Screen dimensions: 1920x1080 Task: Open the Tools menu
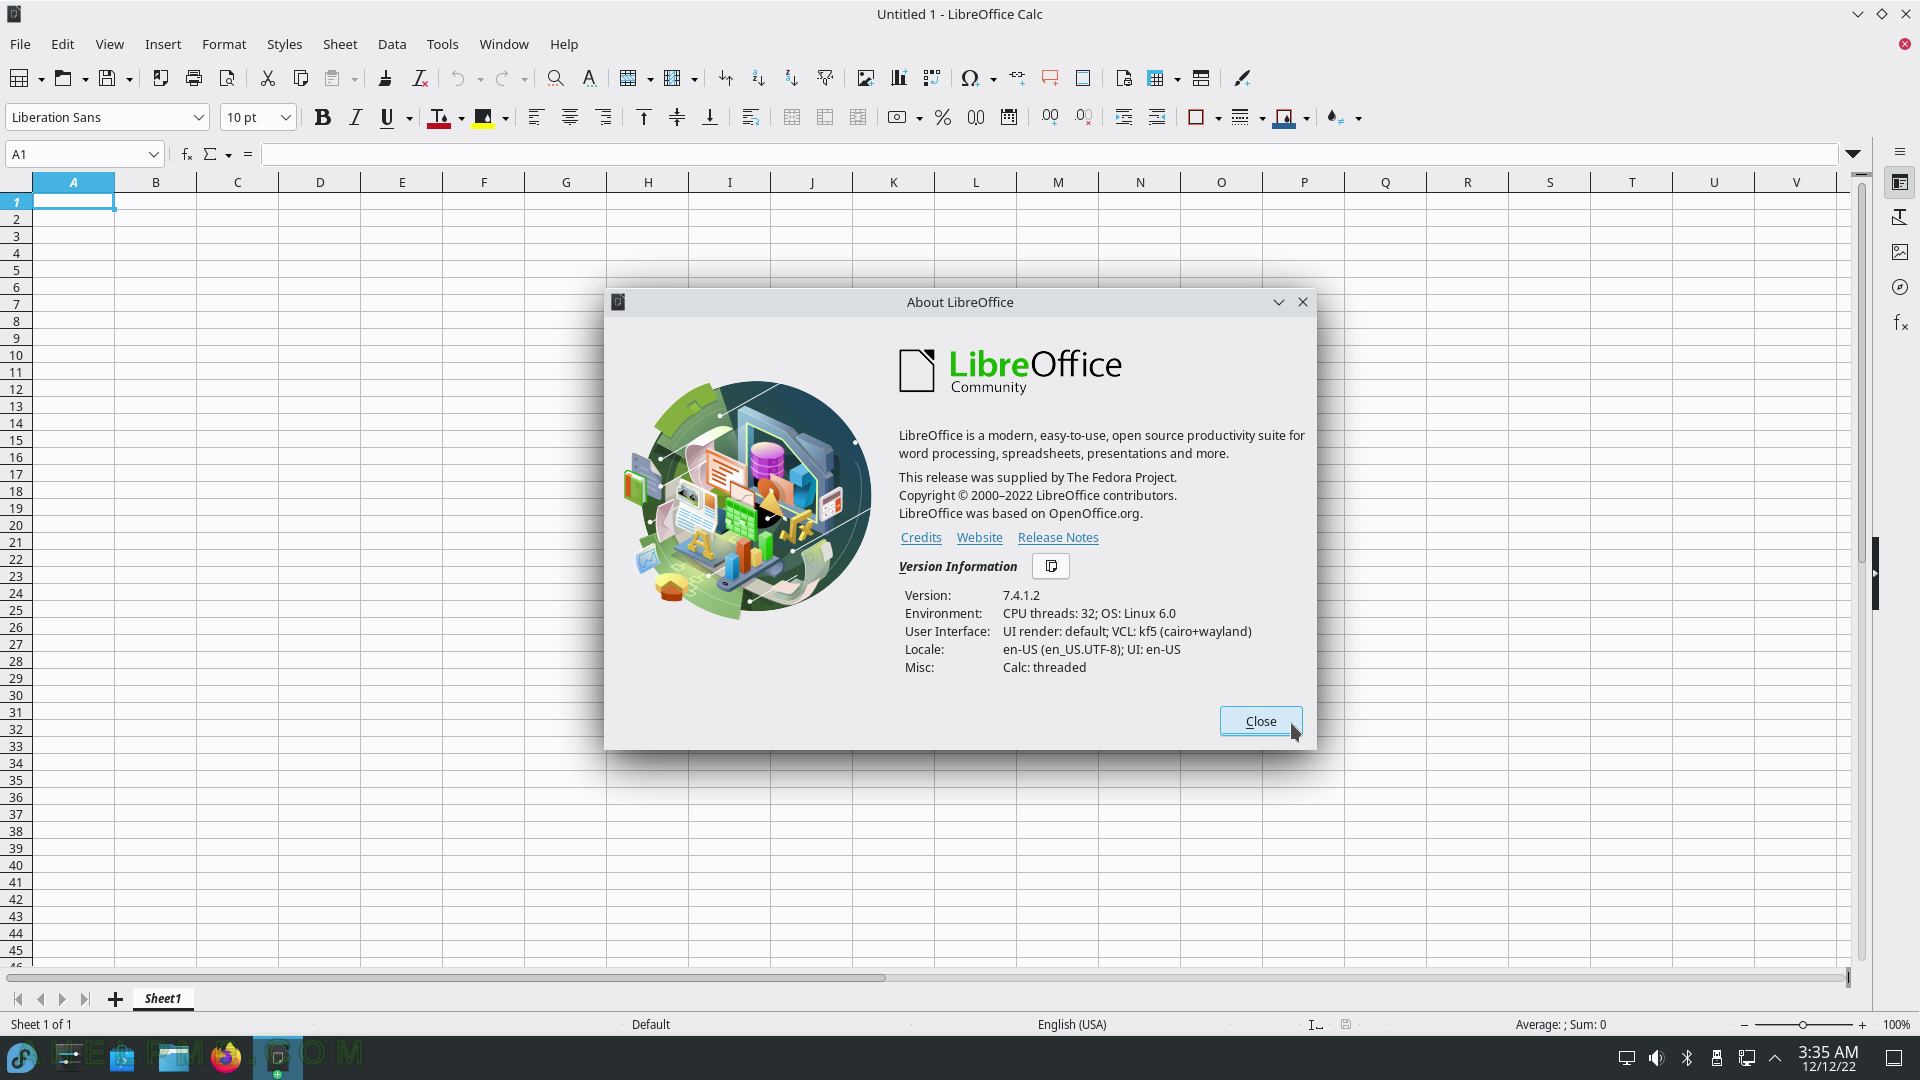click(442, 44)
